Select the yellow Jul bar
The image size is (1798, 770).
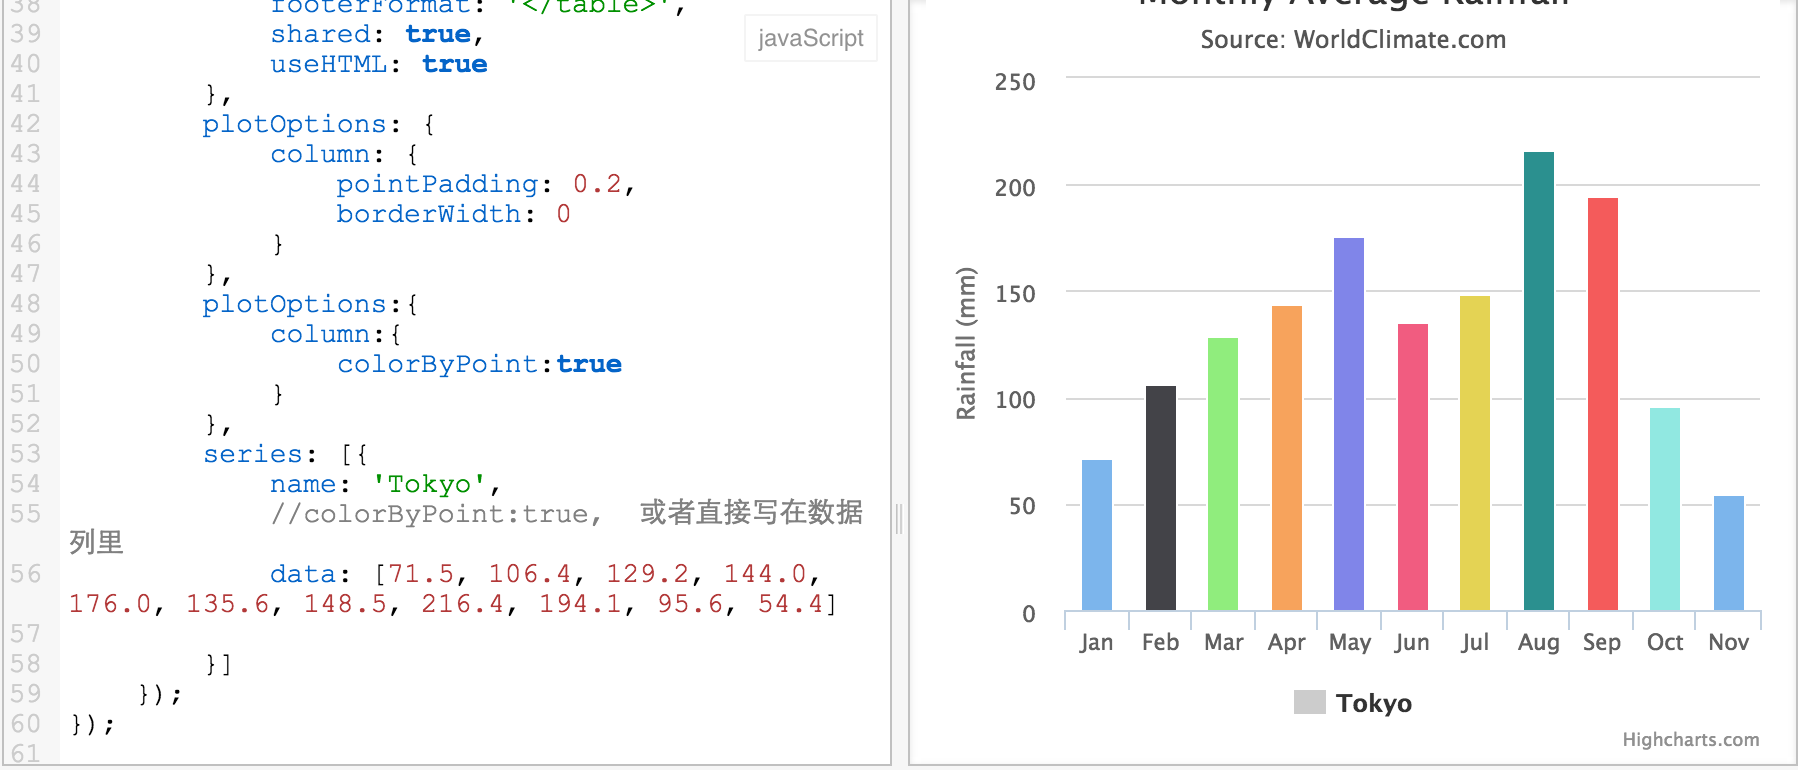tap(1474, 453)
